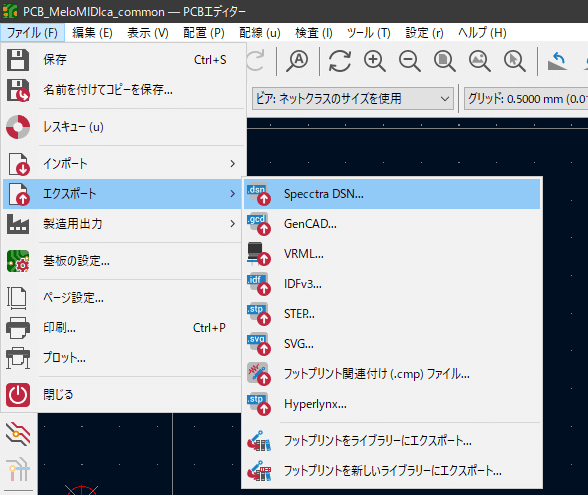Click the red power icon for 閉じる

click(x=18, y=394)
